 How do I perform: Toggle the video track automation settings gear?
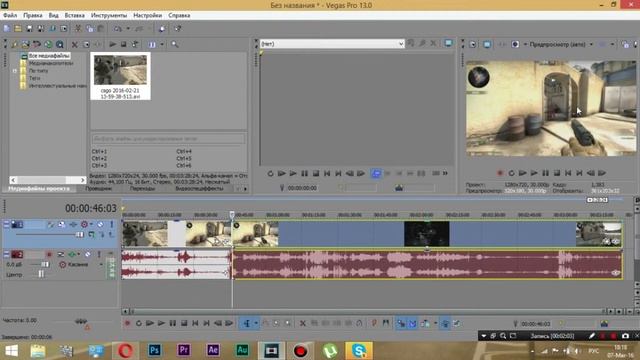coord(84,224)
